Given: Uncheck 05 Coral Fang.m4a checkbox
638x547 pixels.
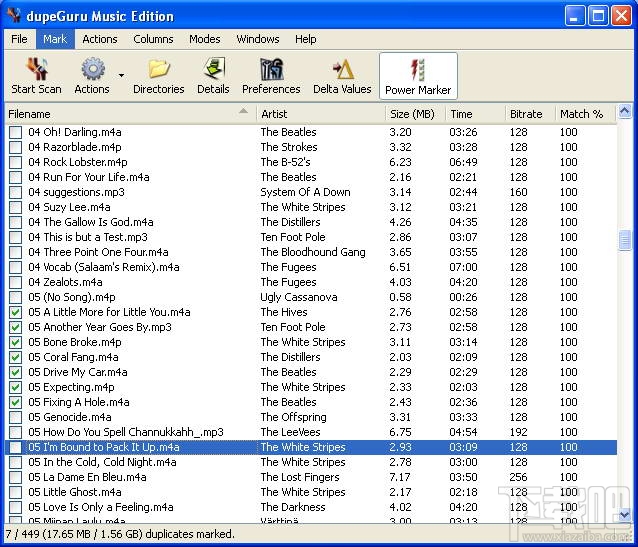Looking at the screenshot, I should pyautogui.click(x=15, y=357).
